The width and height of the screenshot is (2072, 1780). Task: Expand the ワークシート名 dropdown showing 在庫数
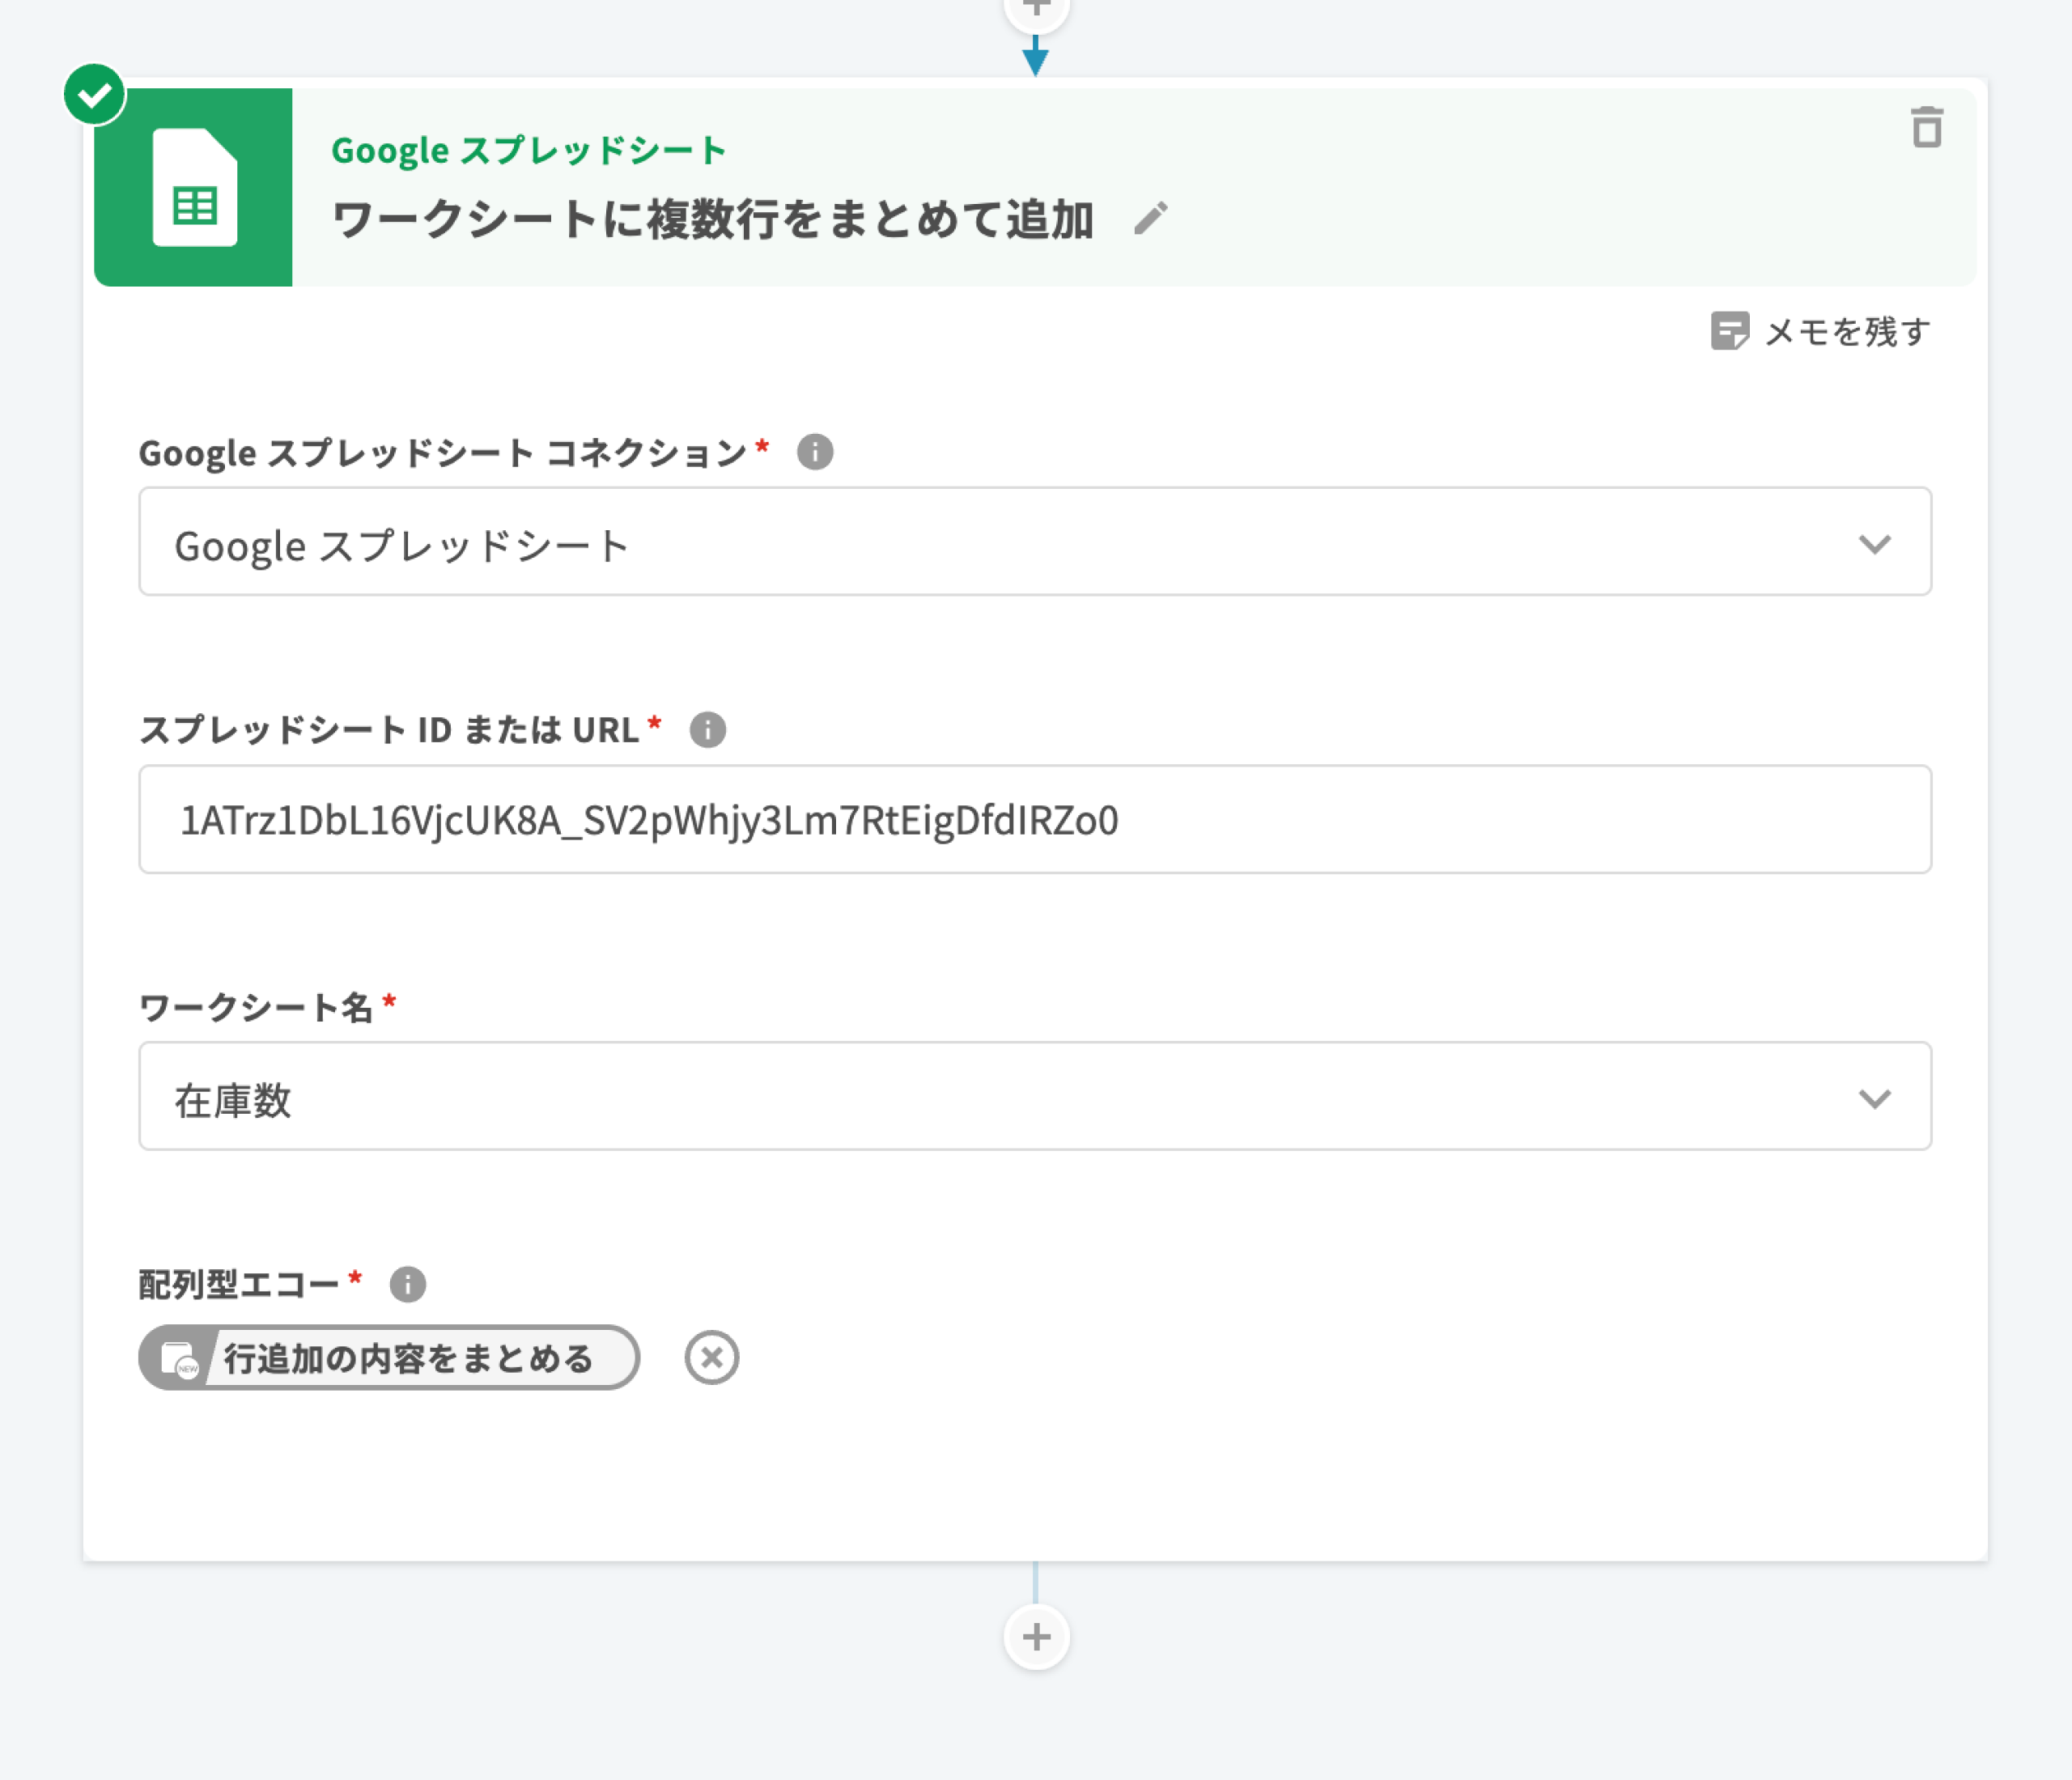(x=1000, y=1097)
